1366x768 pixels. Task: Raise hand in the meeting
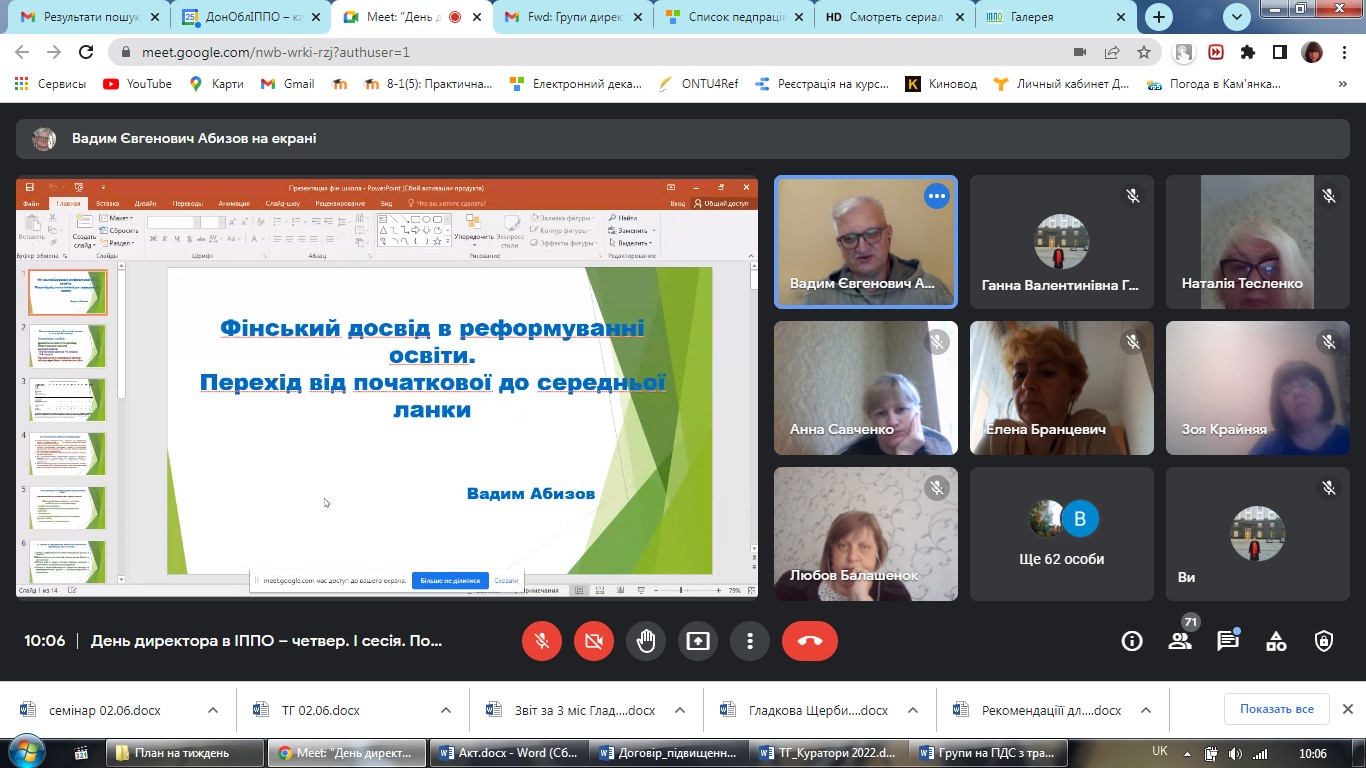point(646,641)
